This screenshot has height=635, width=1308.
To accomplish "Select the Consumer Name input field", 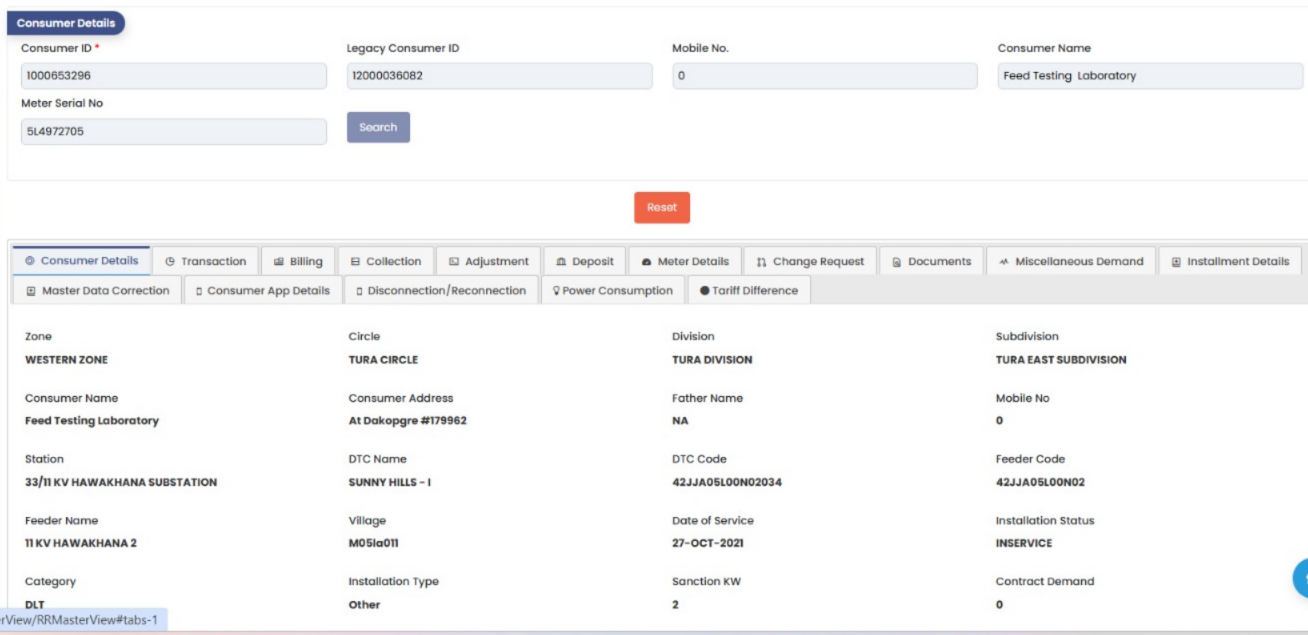I will [1150, 76].
